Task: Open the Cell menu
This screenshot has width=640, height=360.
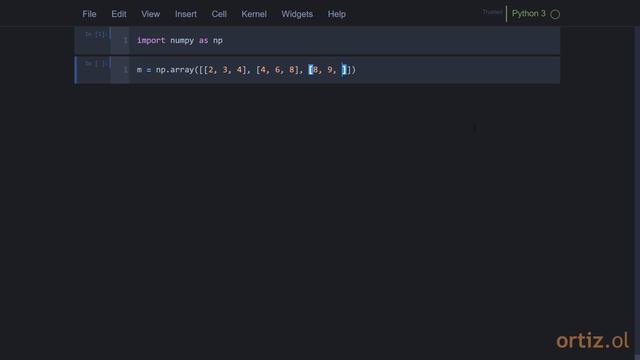Action: click(219, 14)
